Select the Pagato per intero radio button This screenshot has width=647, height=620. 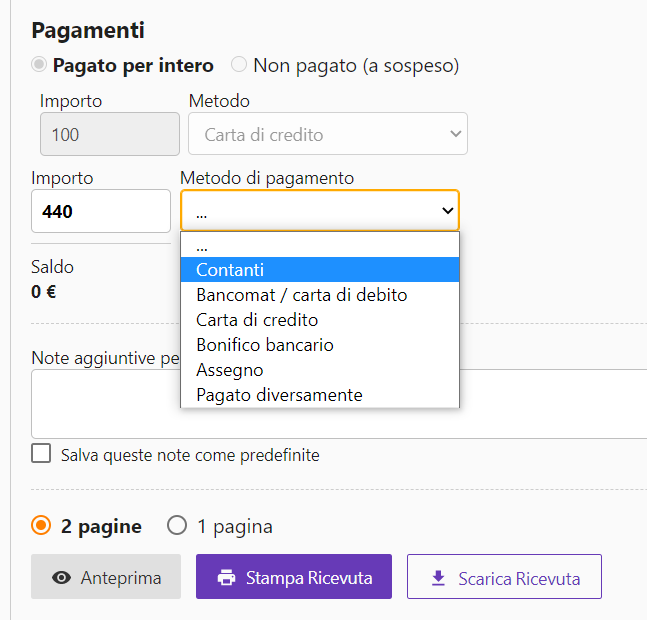tap(40, 65)
